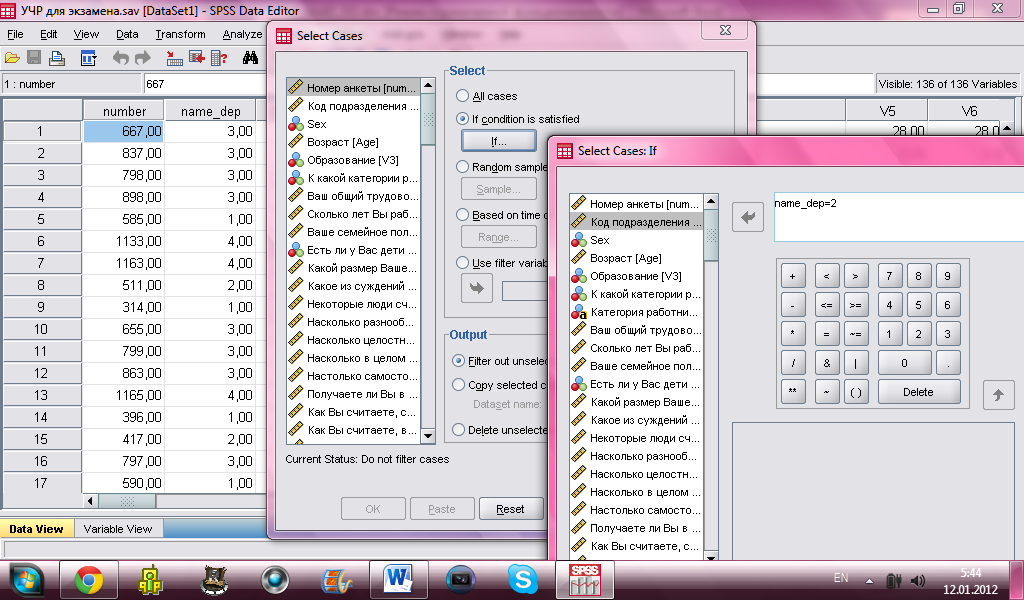Click the SPSS taskbar icon
The image size is (1024, 600).
tap(584, 580)
